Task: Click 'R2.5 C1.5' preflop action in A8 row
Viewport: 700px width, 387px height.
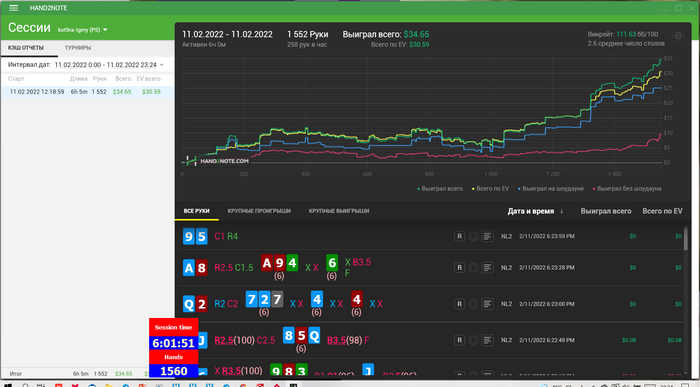Action: click(234, 268)
